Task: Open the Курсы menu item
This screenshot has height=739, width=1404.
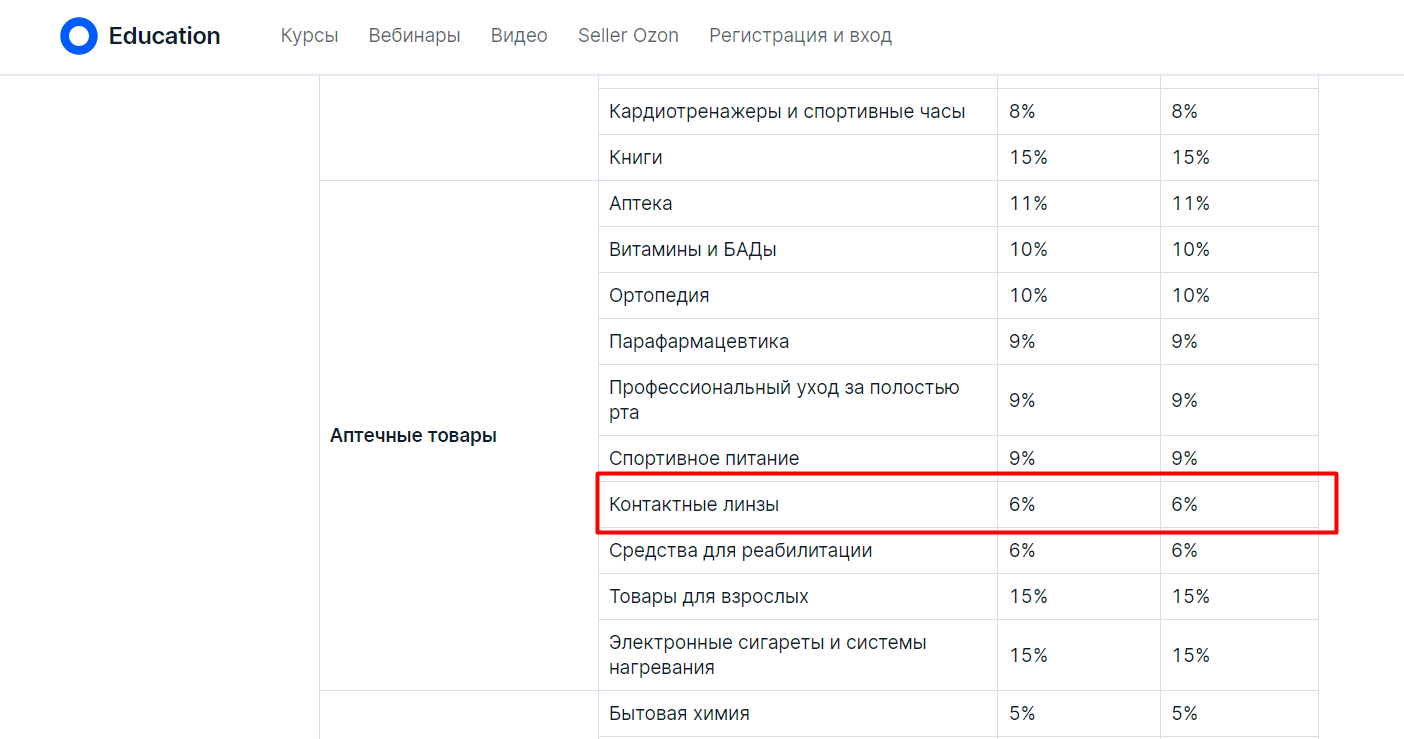Action: point(309,36)
